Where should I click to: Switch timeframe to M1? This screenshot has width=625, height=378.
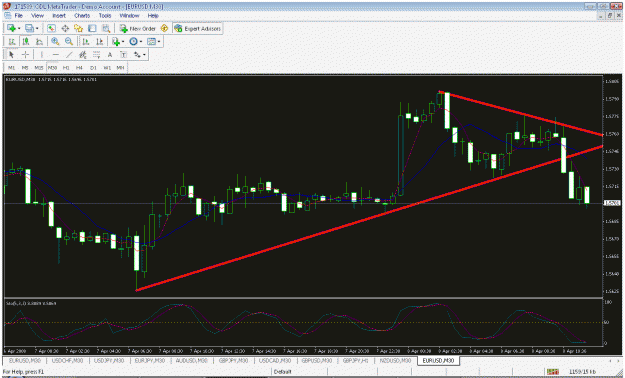[x=12, y=68]
